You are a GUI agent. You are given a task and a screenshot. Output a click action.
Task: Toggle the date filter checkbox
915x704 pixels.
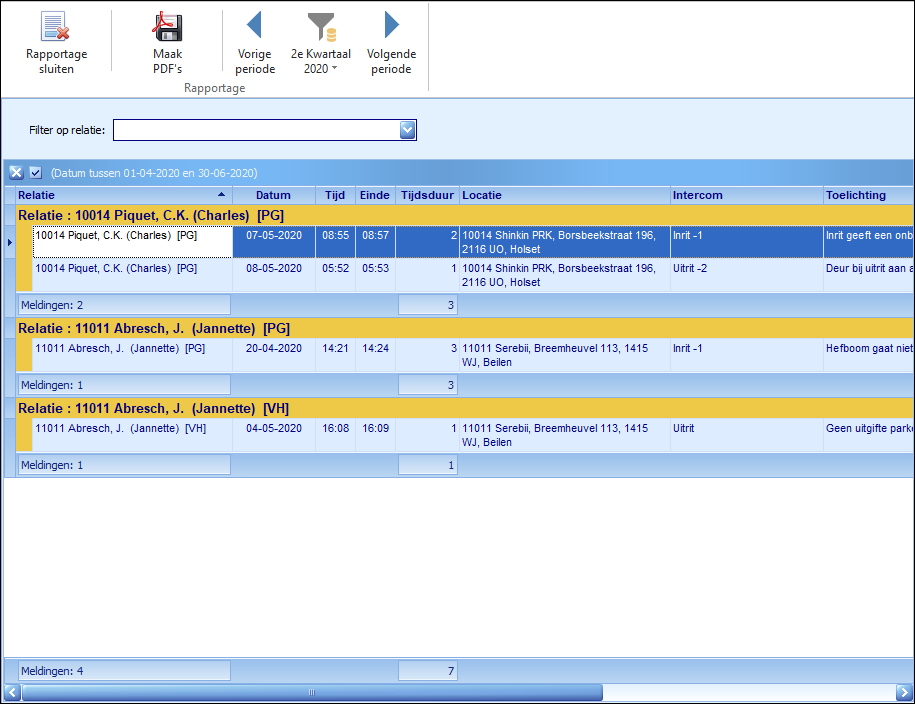(x=36, y=173)
